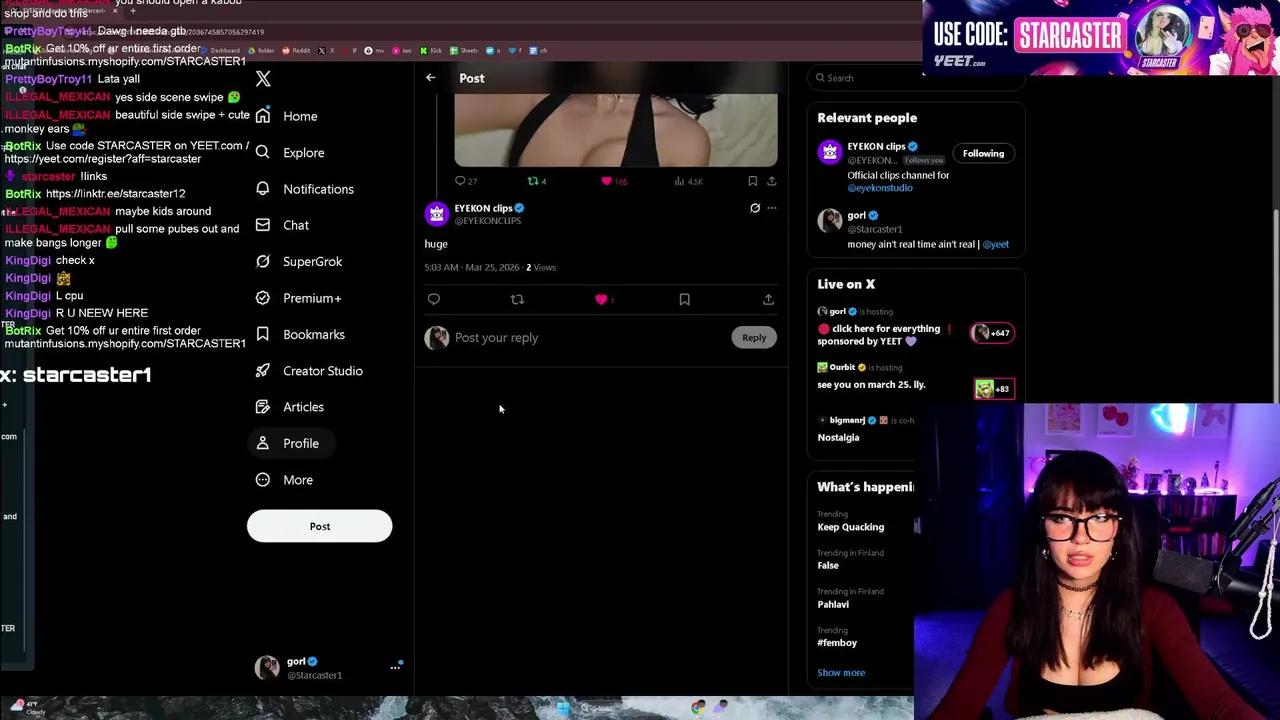Open Reddit bookmark in browser bar
The height and width of the screenshot is (720, 1280).
(295, 50)
